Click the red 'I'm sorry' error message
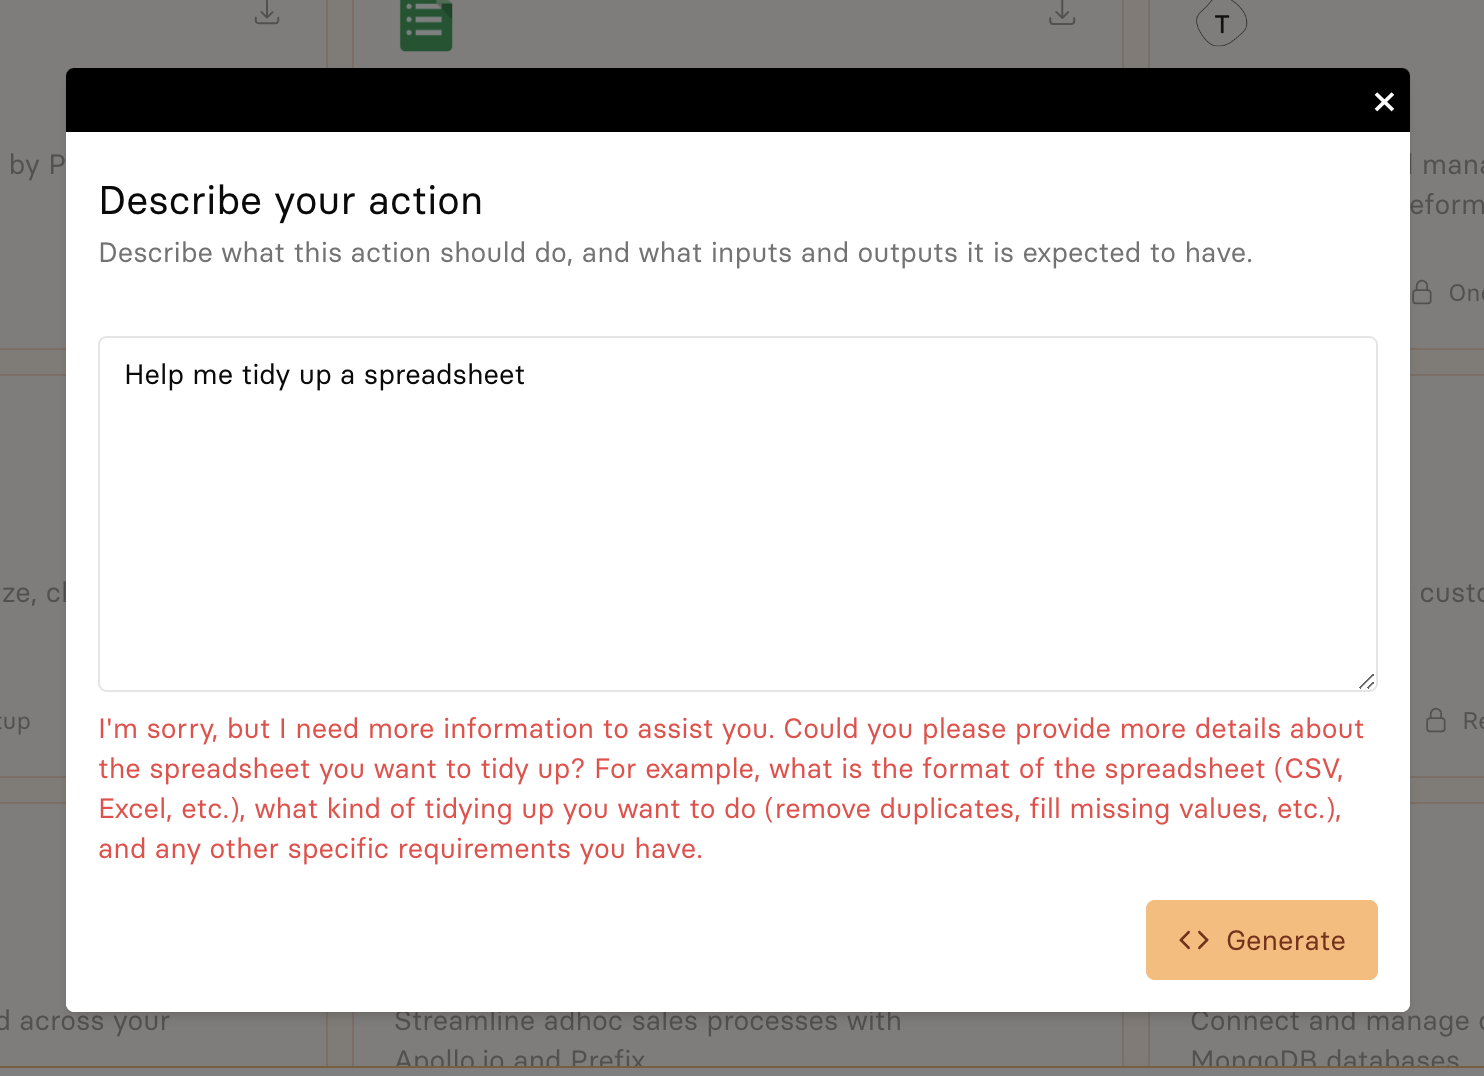The height and width of the screenshot is (1076, 1484). (x=731, y=789)
